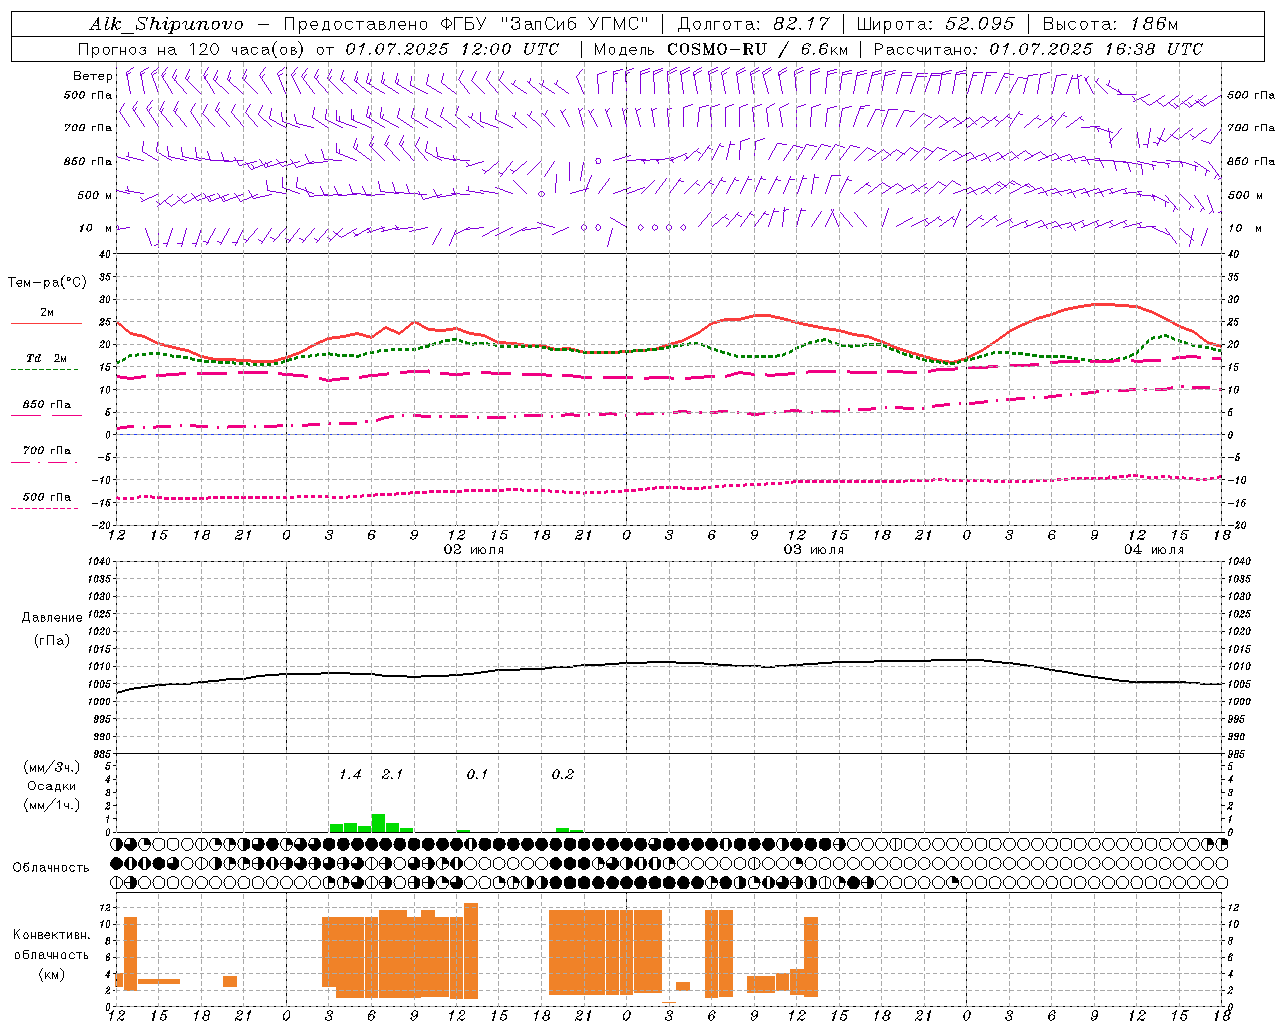Click the 'Осадки' precipitation label
Screen dimensions: 1280x1024
pos(52,786)
